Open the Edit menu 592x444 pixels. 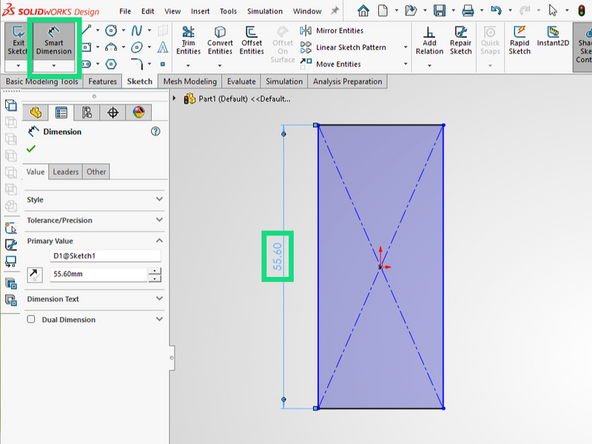(x=148, y=11)
